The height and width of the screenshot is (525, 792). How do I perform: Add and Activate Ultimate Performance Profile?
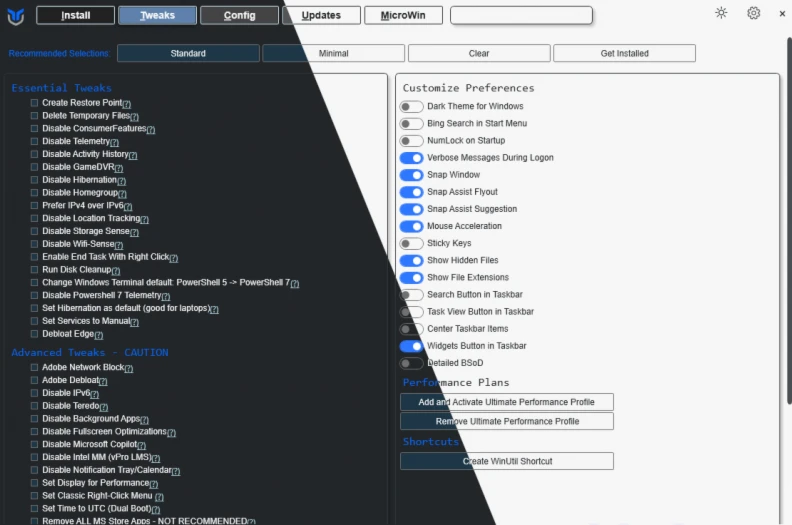click(507, 402)
